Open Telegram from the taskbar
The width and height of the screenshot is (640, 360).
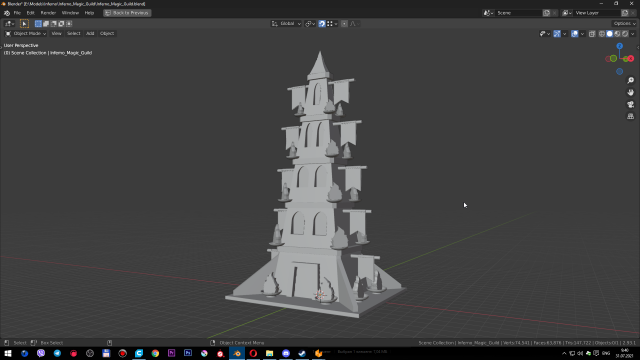click(x=57, y=353)
